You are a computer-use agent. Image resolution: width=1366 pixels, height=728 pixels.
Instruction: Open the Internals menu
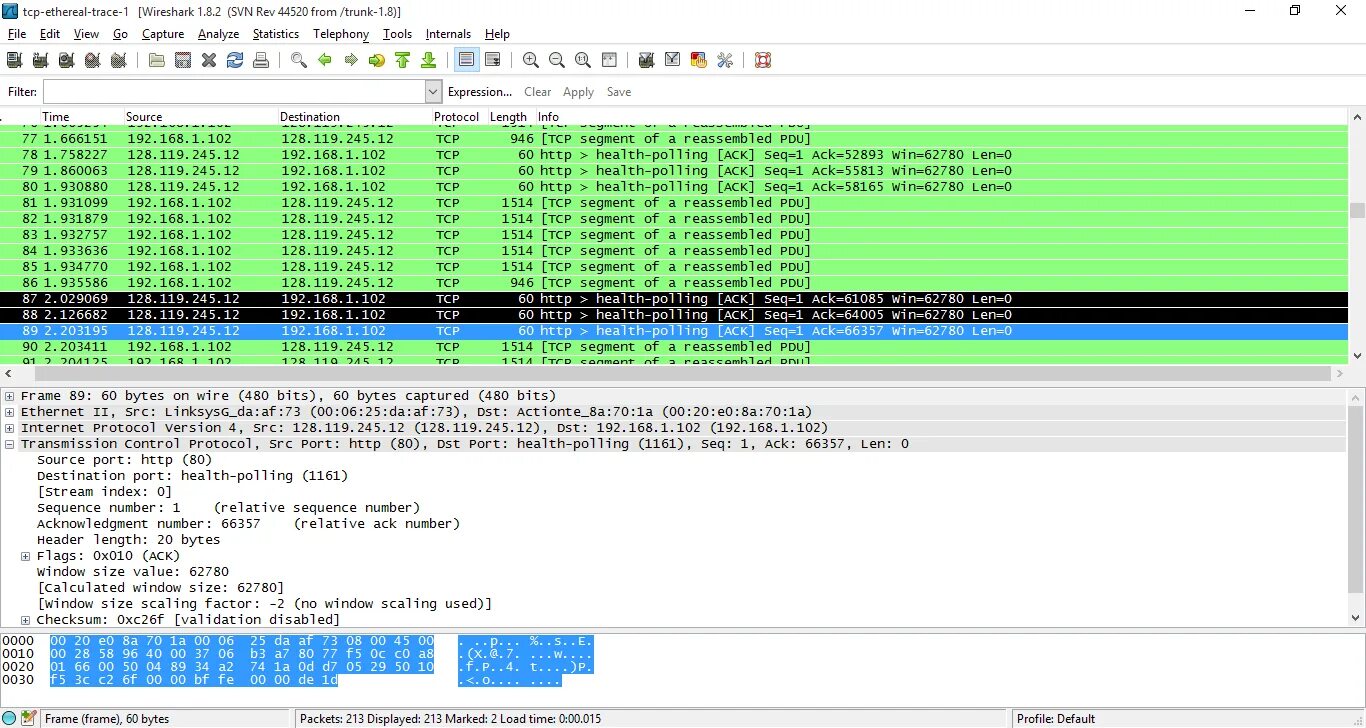448,34
